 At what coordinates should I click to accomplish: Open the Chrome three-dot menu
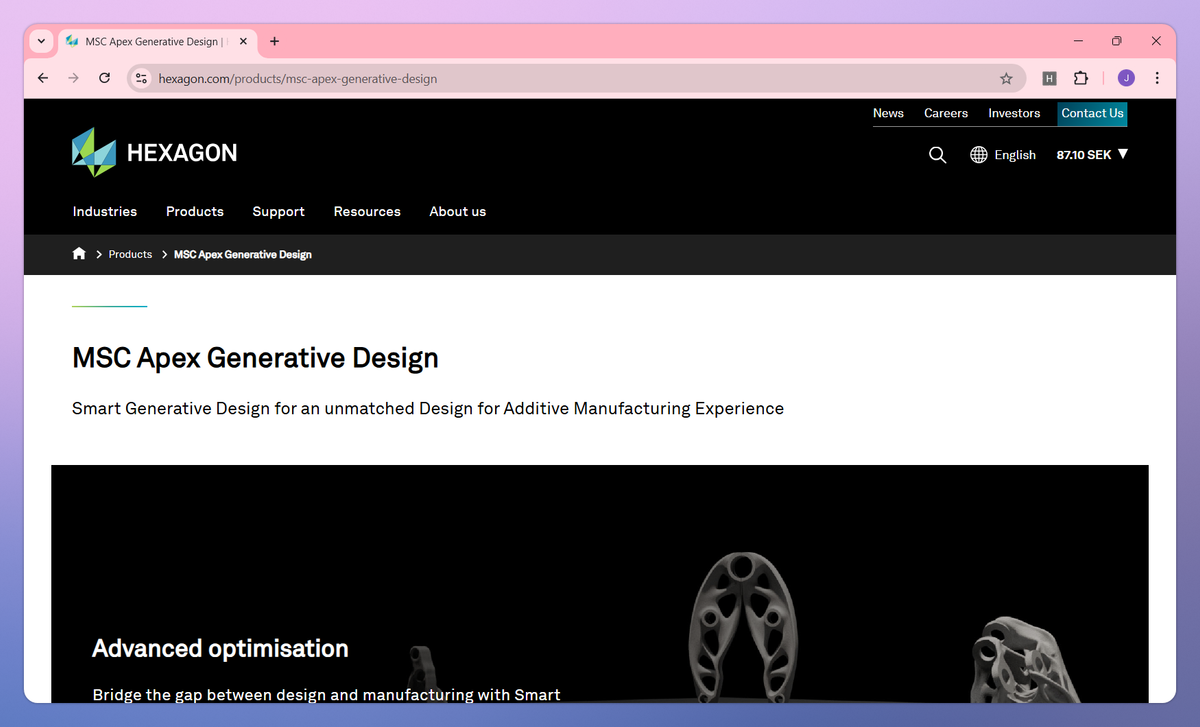[x=1157, y=78]
